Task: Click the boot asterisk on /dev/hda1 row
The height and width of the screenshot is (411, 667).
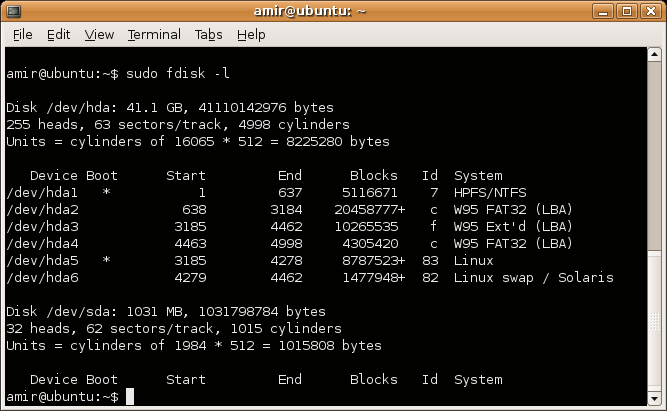Action: pos(106,191)
